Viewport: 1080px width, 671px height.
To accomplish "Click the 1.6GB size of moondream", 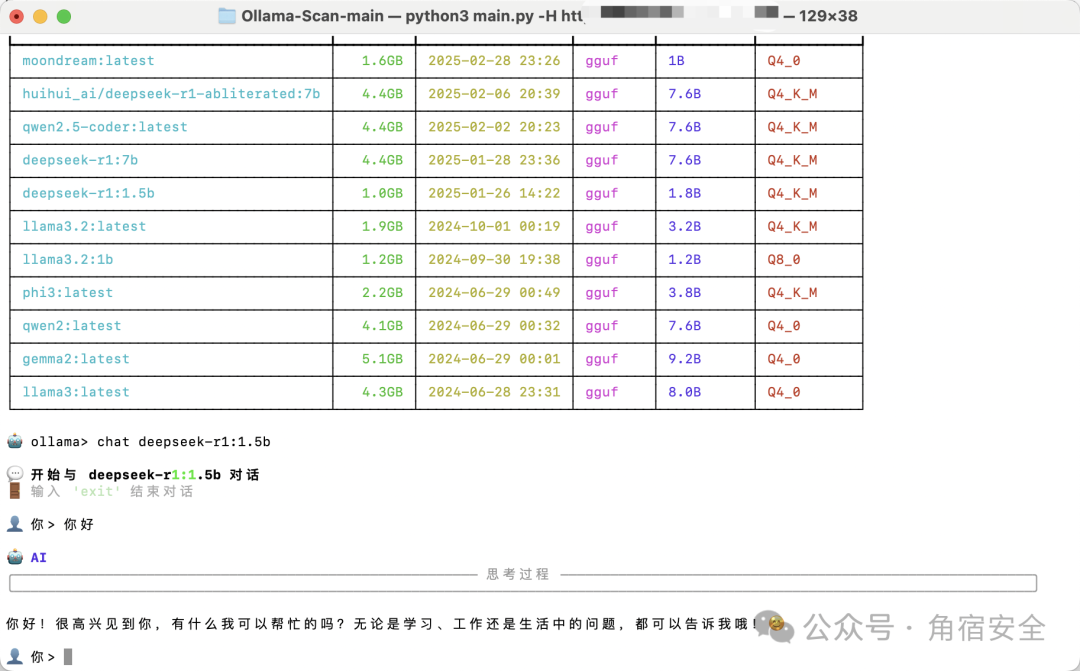I will [x=382, y=61].
